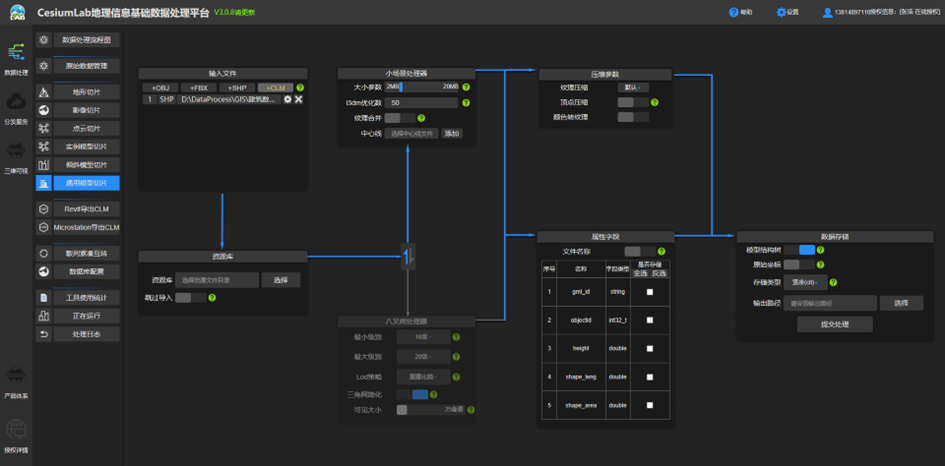
Task: Click the +FBX button
Action: [x=199, y=87]
